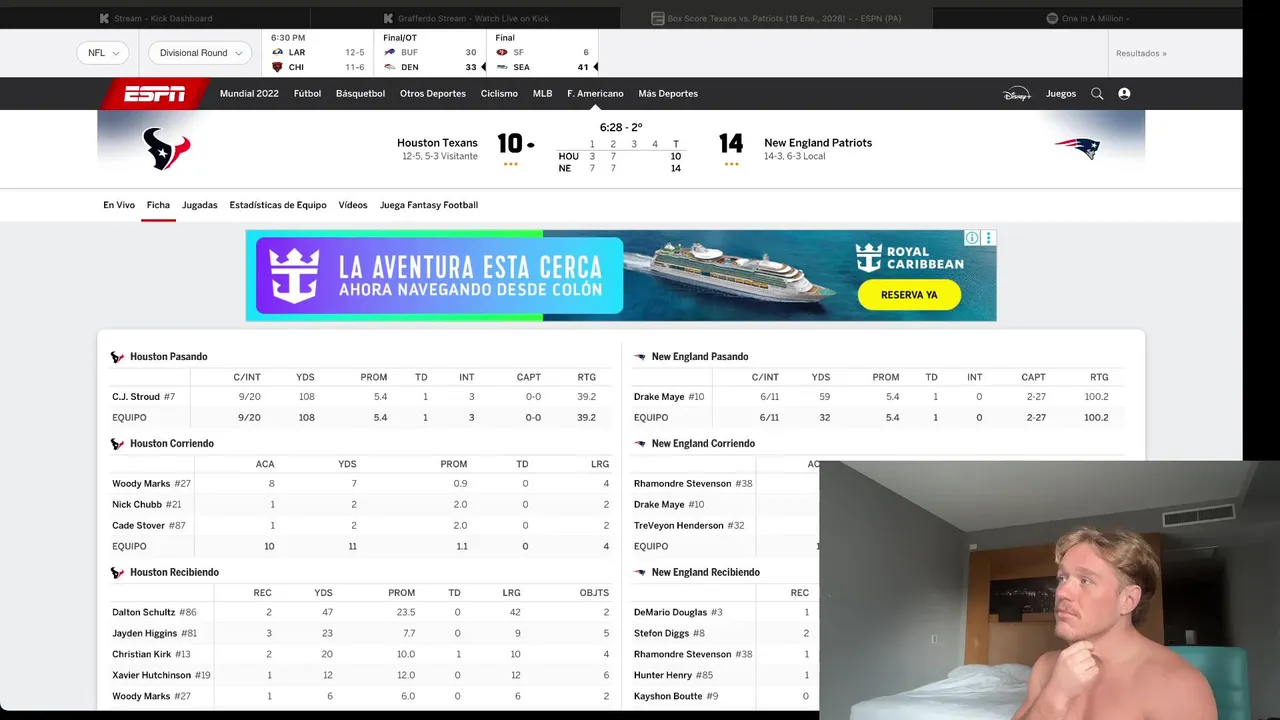This screenshot has width=1280, height=720.
Task: Open the F. Americano menu
Action: [x=595, y=94]
